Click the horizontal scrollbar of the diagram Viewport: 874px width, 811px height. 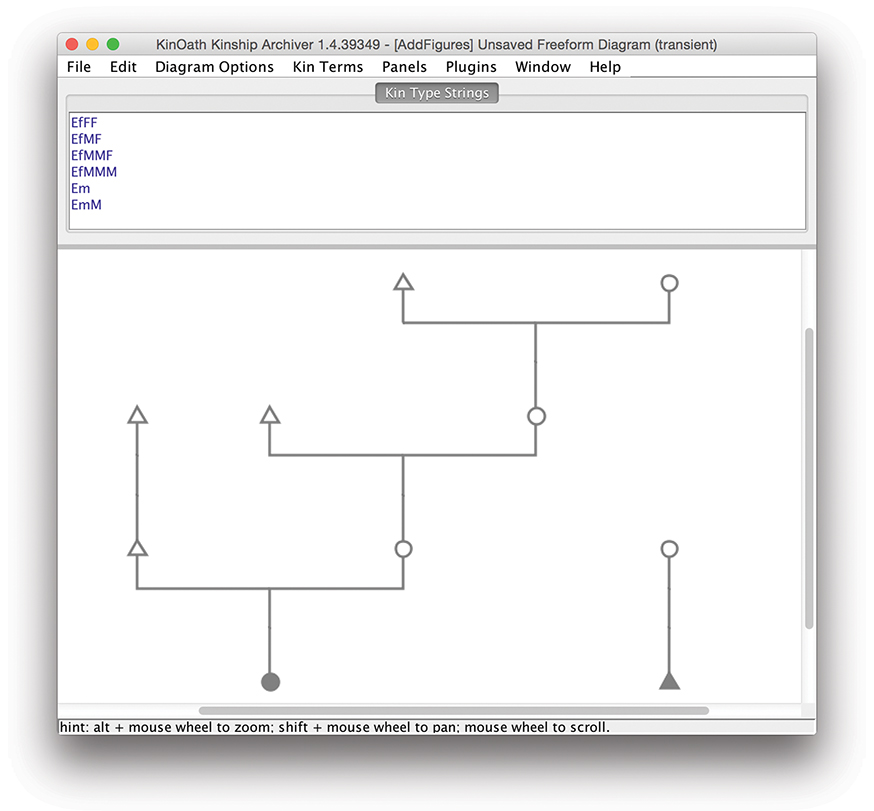[x=454, y=711]
